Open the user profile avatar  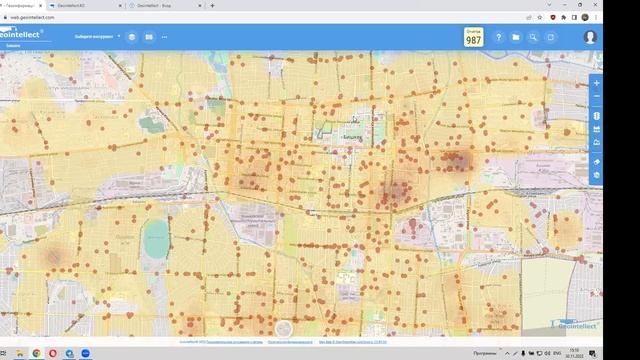pyautogui.click(x=590, y=37)
